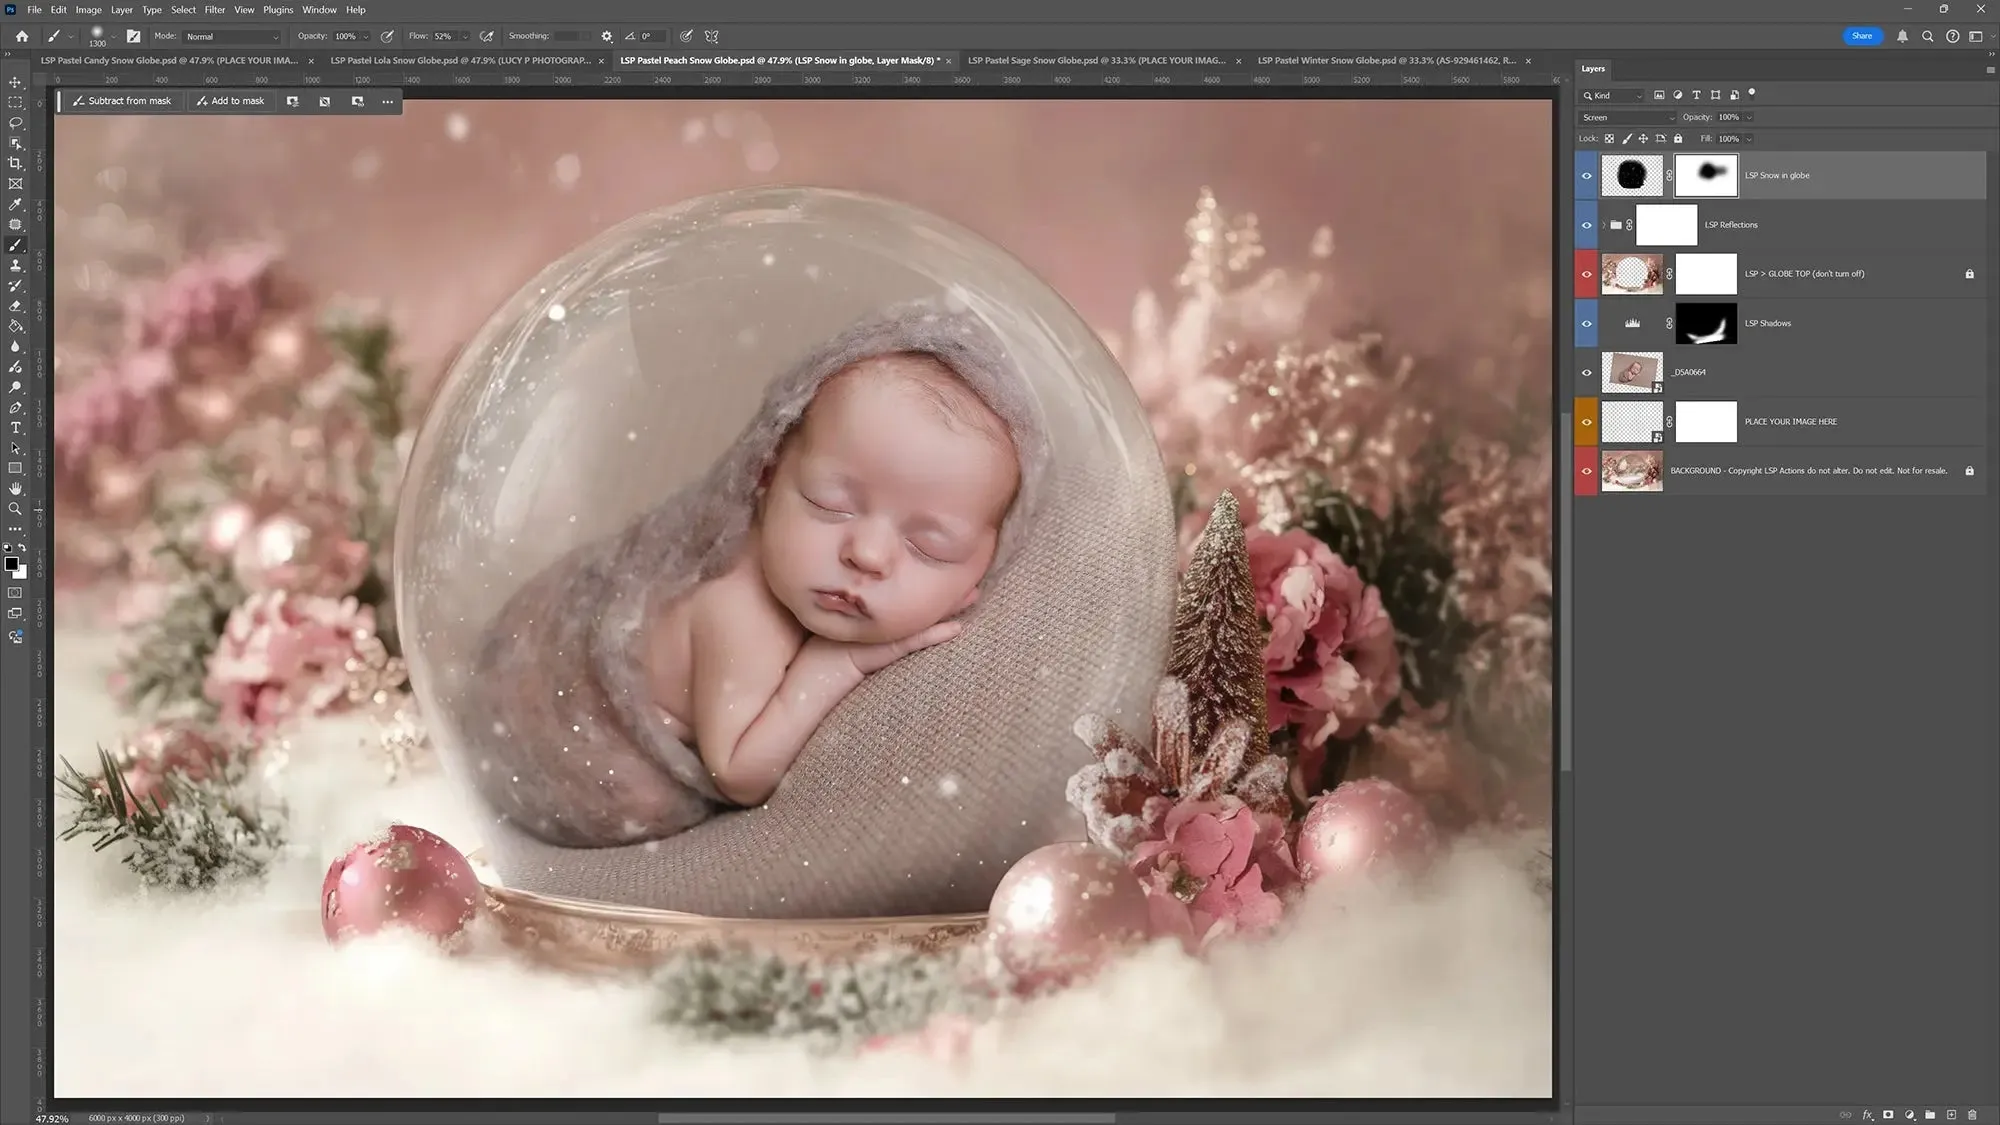The image size is (2000, 1125).
Task: Open the Flow value dropdown
Action: tap(464, 36)
